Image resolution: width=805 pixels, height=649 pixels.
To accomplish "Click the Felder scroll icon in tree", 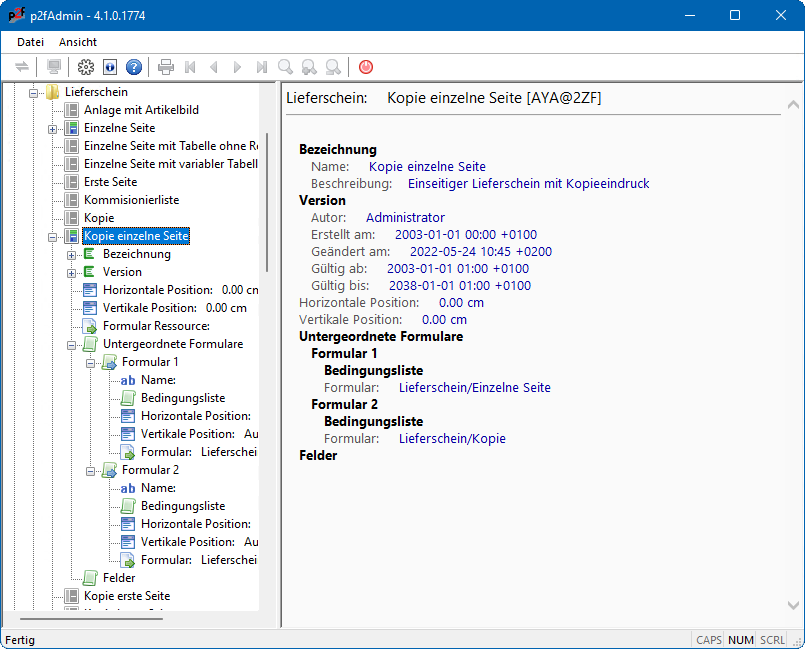I will point(90,578).
